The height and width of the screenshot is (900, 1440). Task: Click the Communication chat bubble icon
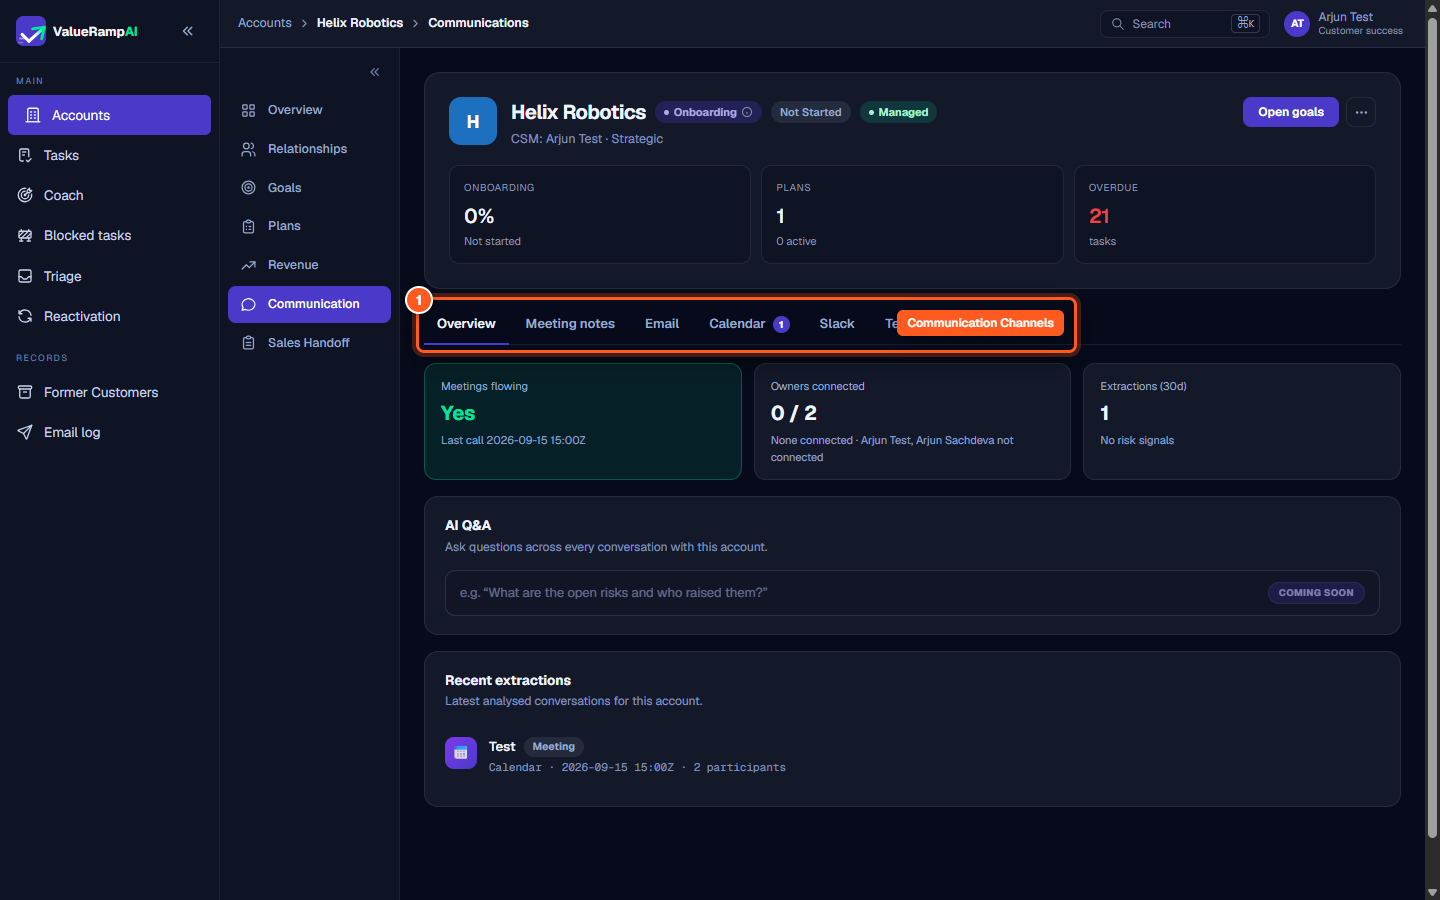click(249, 304)
